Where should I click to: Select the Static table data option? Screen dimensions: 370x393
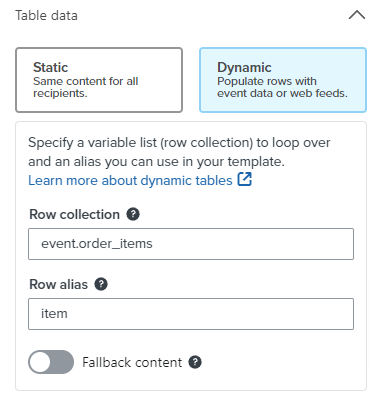tap(99, 80)
